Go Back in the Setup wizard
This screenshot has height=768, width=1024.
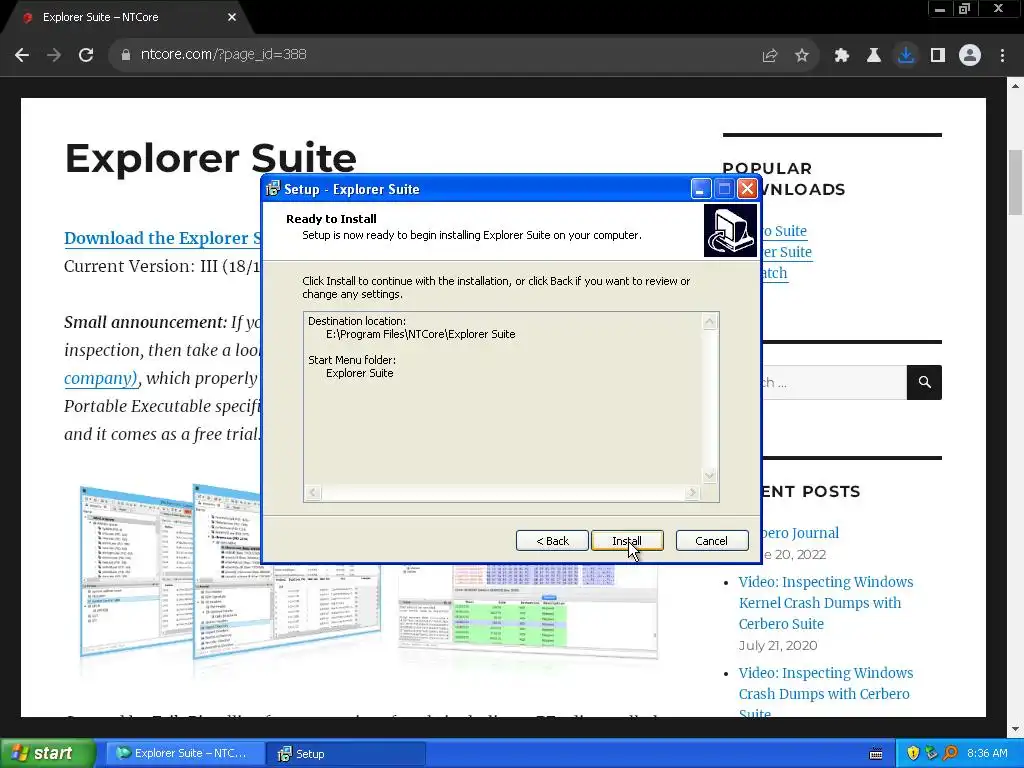(x=552, y=541)
